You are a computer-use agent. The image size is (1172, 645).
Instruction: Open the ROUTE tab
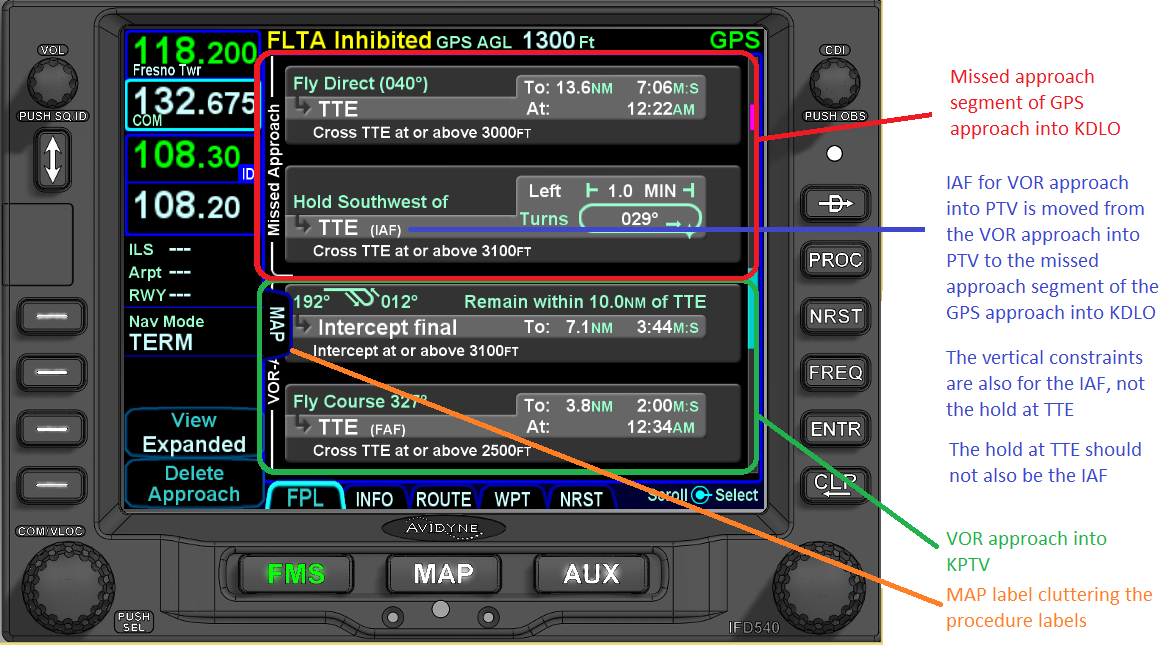tap(443, 499)
